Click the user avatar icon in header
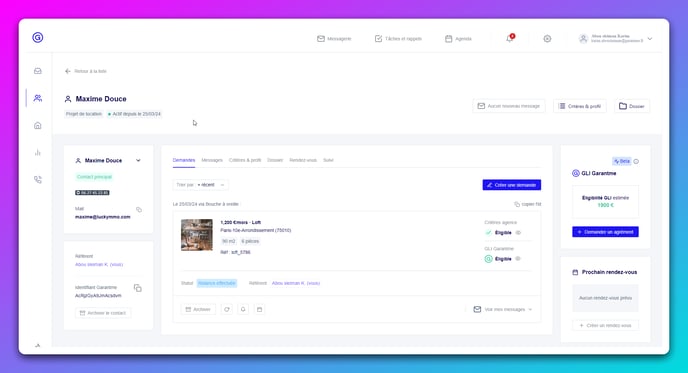688x373 pixels. point(583,39)
